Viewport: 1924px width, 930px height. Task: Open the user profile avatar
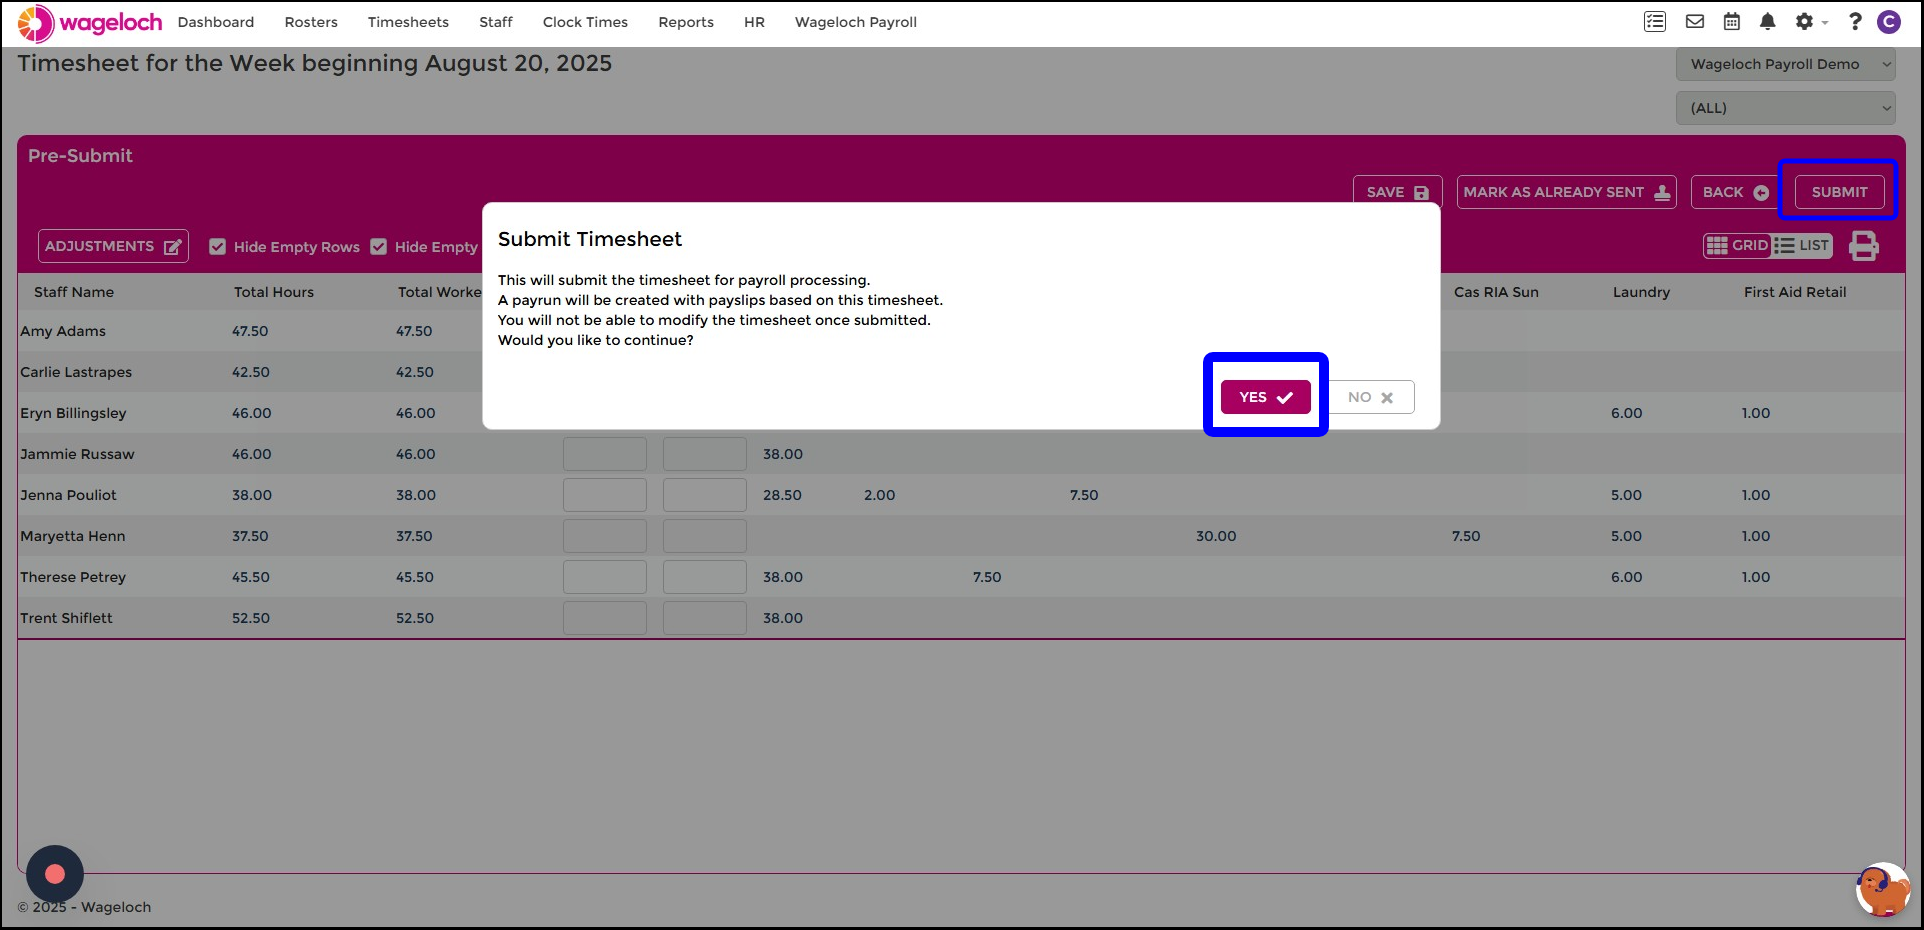pos(1889,22)
